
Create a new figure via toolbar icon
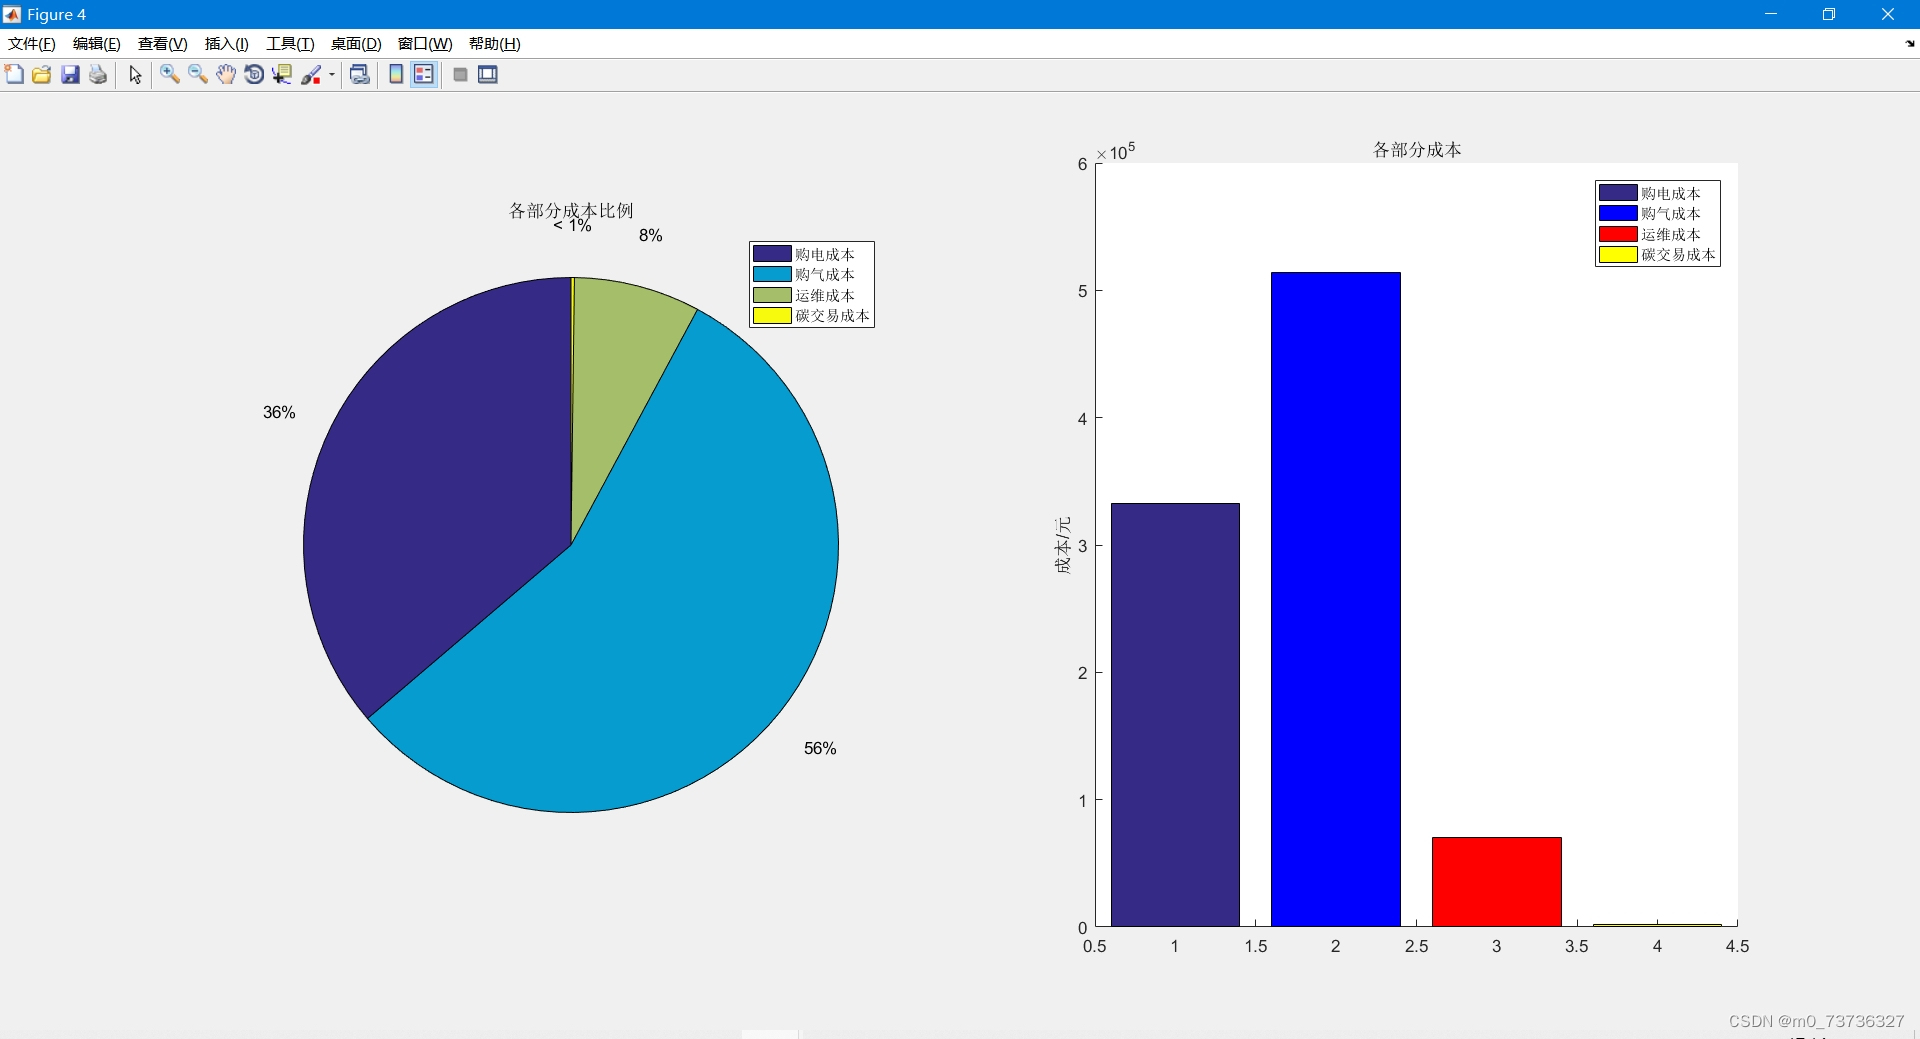[x=14, y=75]
